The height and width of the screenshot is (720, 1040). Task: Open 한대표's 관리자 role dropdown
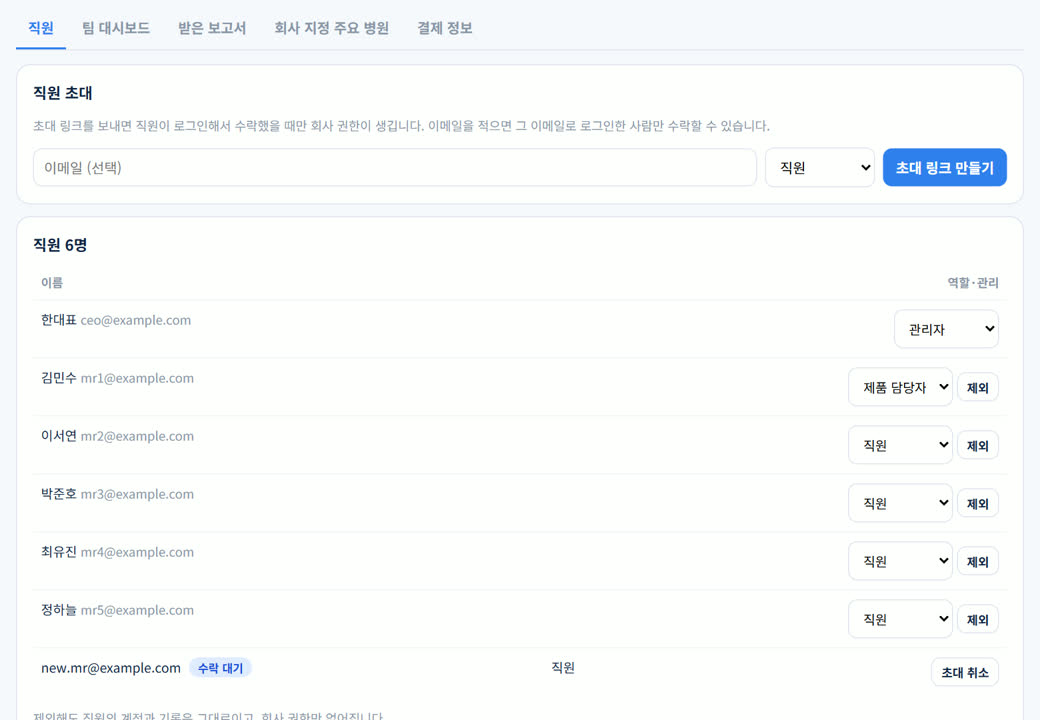tap(946, 329)
